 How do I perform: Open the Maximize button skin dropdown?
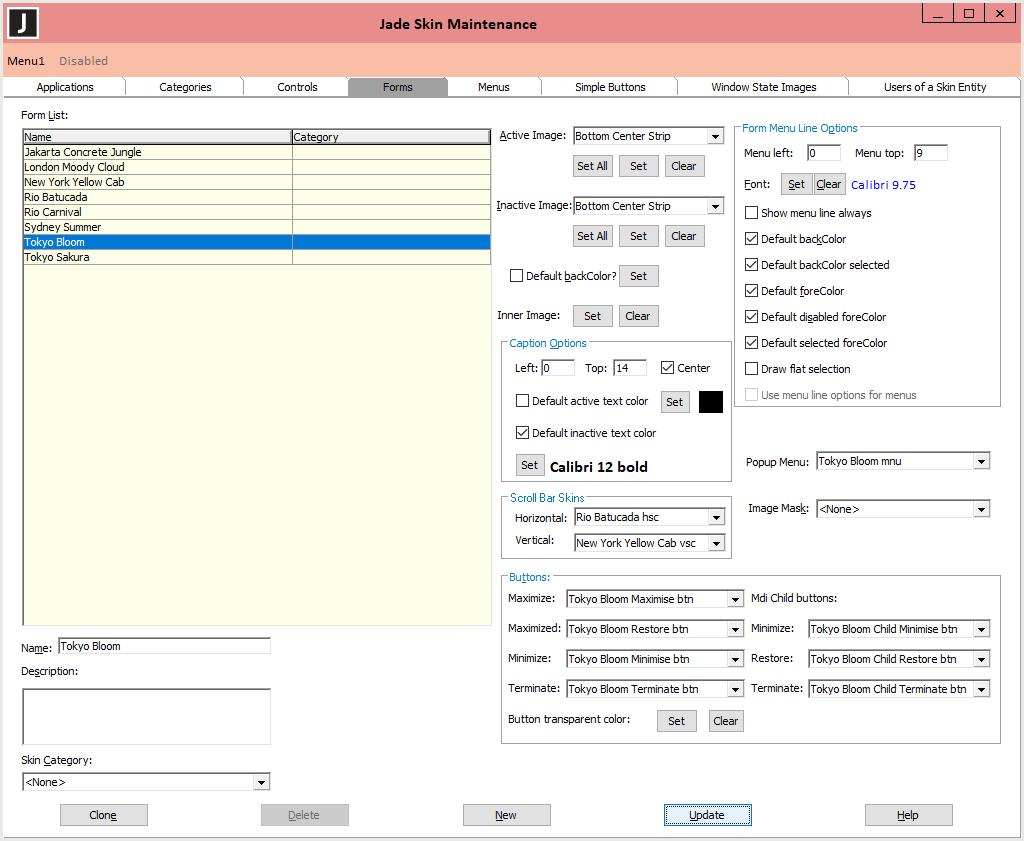coord(735,600)
